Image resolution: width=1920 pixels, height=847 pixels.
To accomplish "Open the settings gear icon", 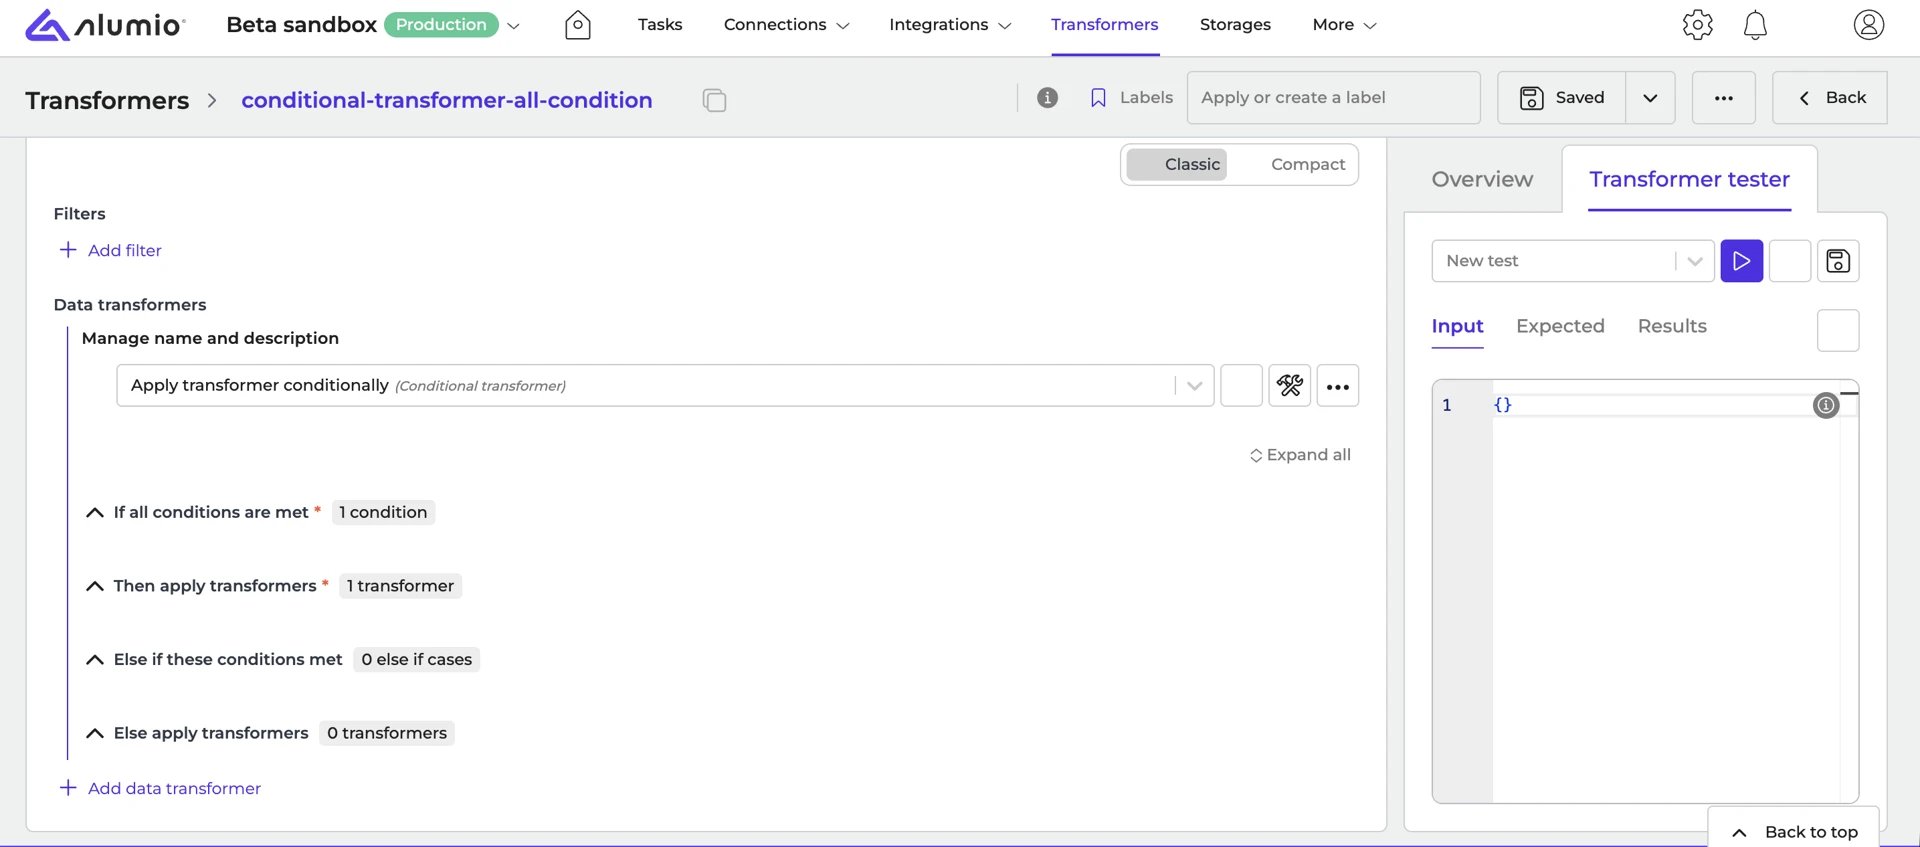I will pyautogui.click(x=1698, y=25).
